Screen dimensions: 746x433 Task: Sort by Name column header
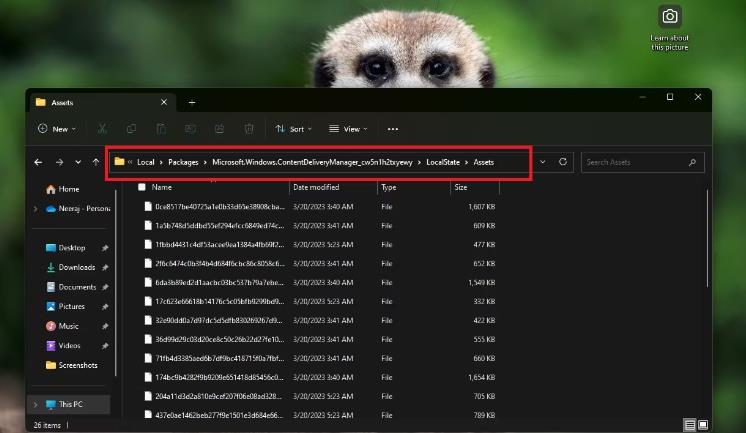[x=162, y=187]
